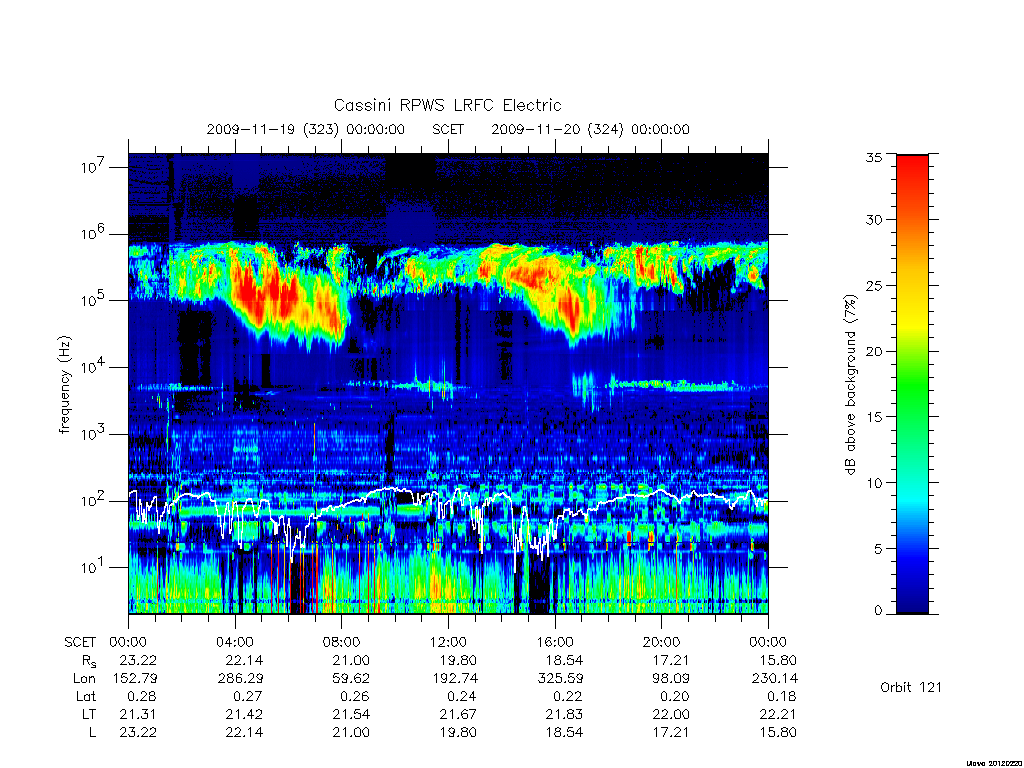Click the colorbar tick label "35"

(873, 157)
